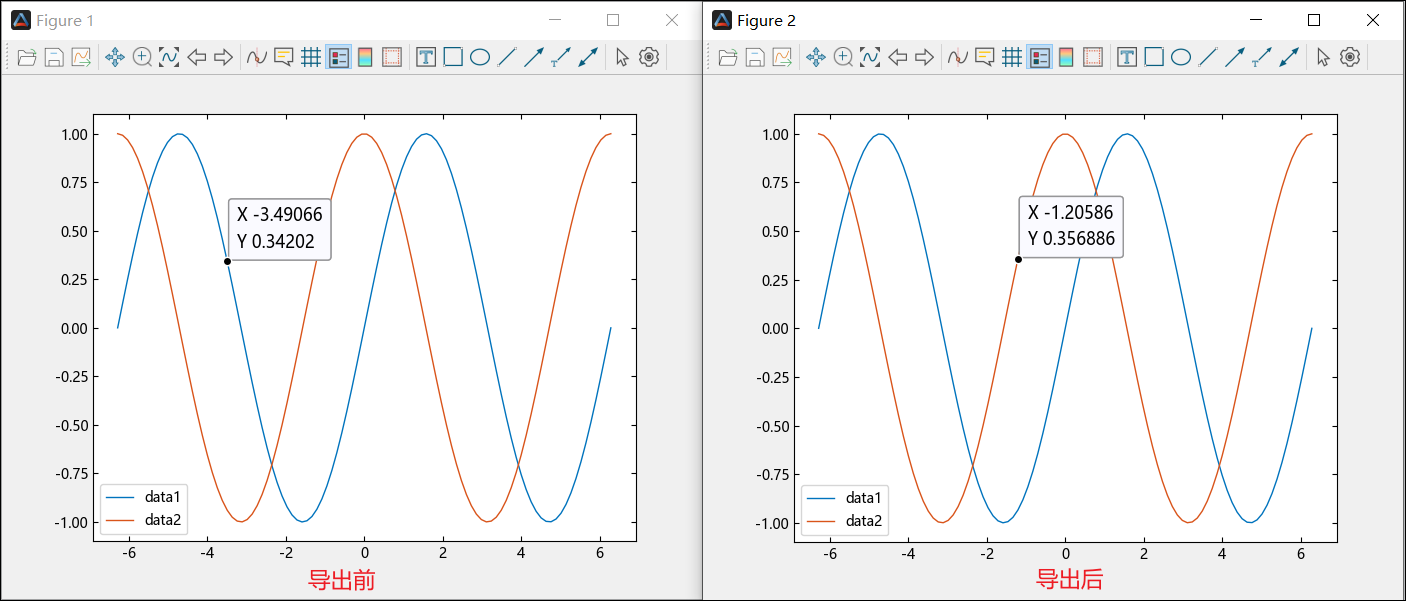Select double-headed arrow tool in Figure 2

click(1289, 57)
